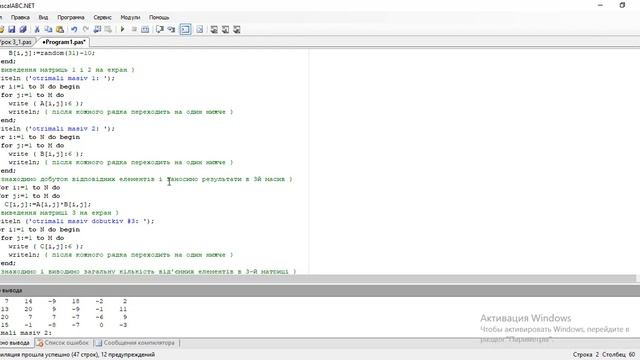Click the horizontal scrollbar under the code editor
Image resolution: width=640 pixels, height=360 pixels.
click(x=318, y=278)
